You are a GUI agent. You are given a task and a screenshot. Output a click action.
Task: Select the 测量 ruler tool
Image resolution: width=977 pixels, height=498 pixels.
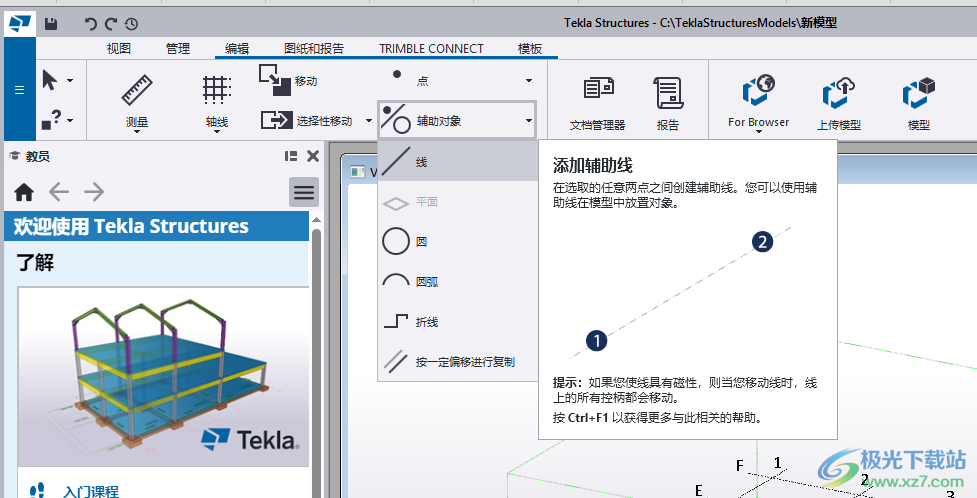136,90
